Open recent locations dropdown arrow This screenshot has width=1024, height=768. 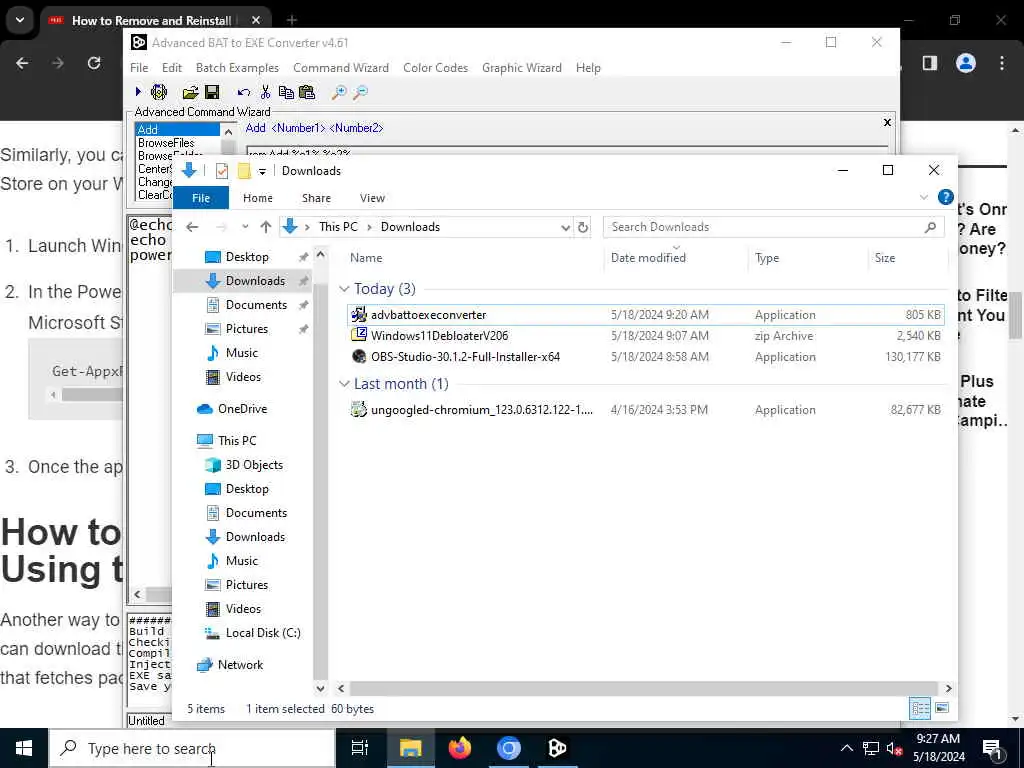click(x=245, y=227)
